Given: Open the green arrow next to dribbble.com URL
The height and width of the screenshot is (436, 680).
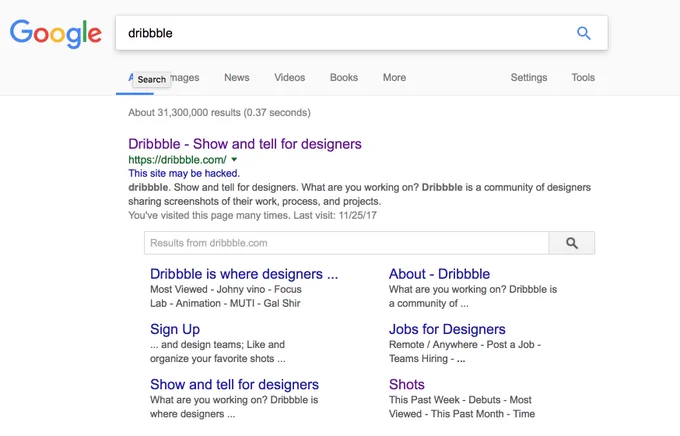Looking at the screenshot, I should pyautogui.click(x=234, y=160).
